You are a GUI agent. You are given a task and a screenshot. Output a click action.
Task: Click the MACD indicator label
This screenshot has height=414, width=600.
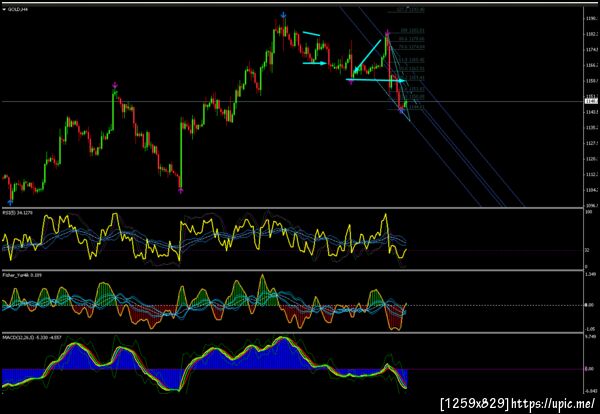pos(32,337)
